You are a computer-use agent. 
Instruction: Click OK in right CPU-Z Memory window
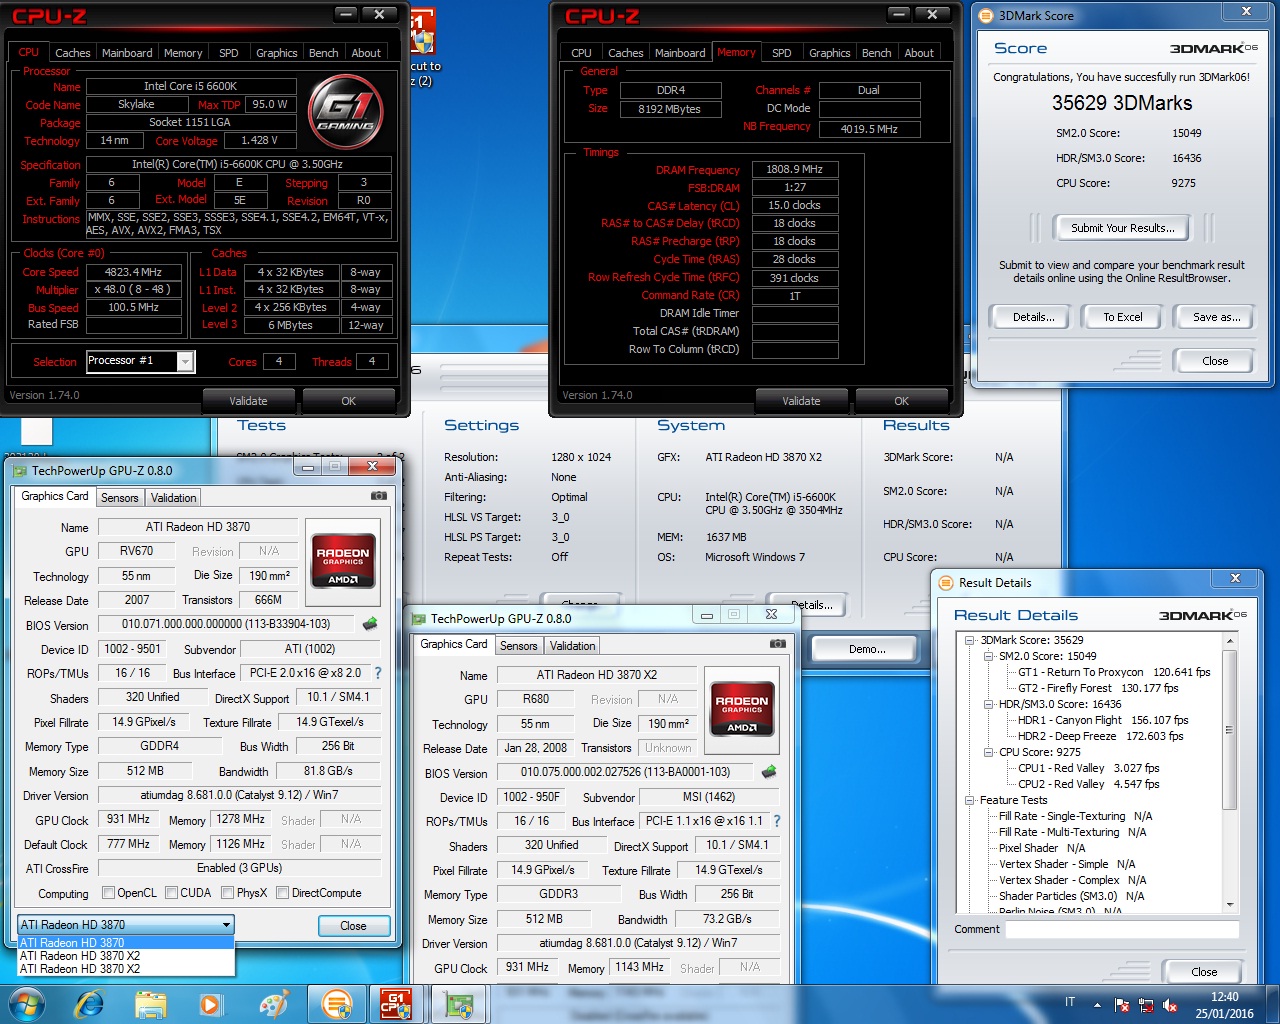(x=901, y=401)
